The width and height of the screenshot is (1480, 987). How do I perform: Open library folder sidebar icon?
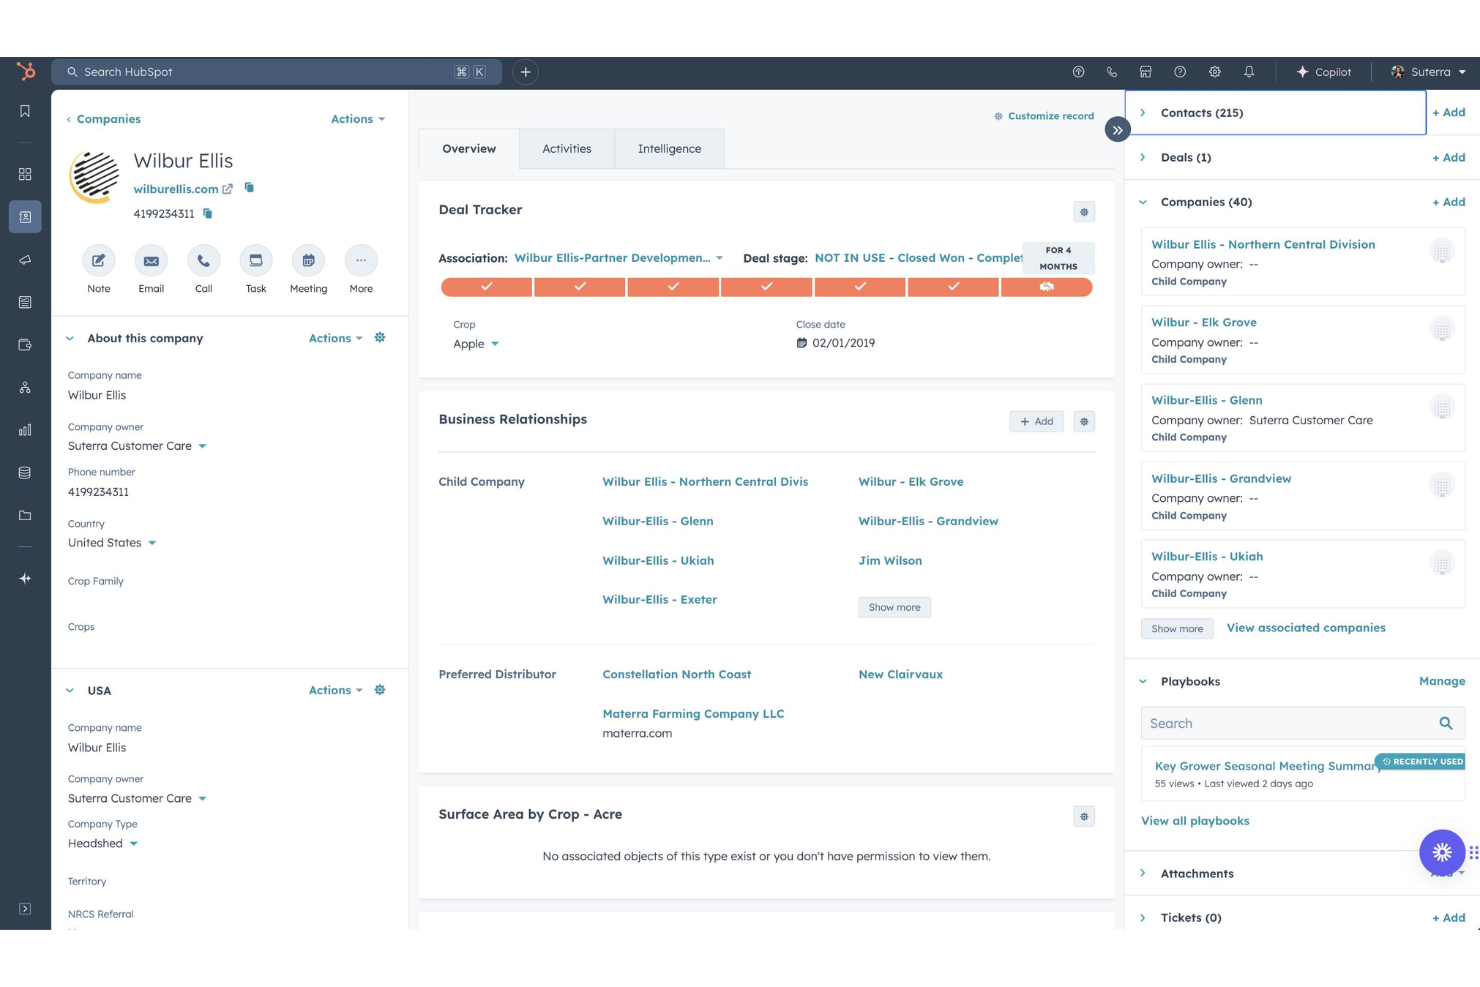coord(25,515)
